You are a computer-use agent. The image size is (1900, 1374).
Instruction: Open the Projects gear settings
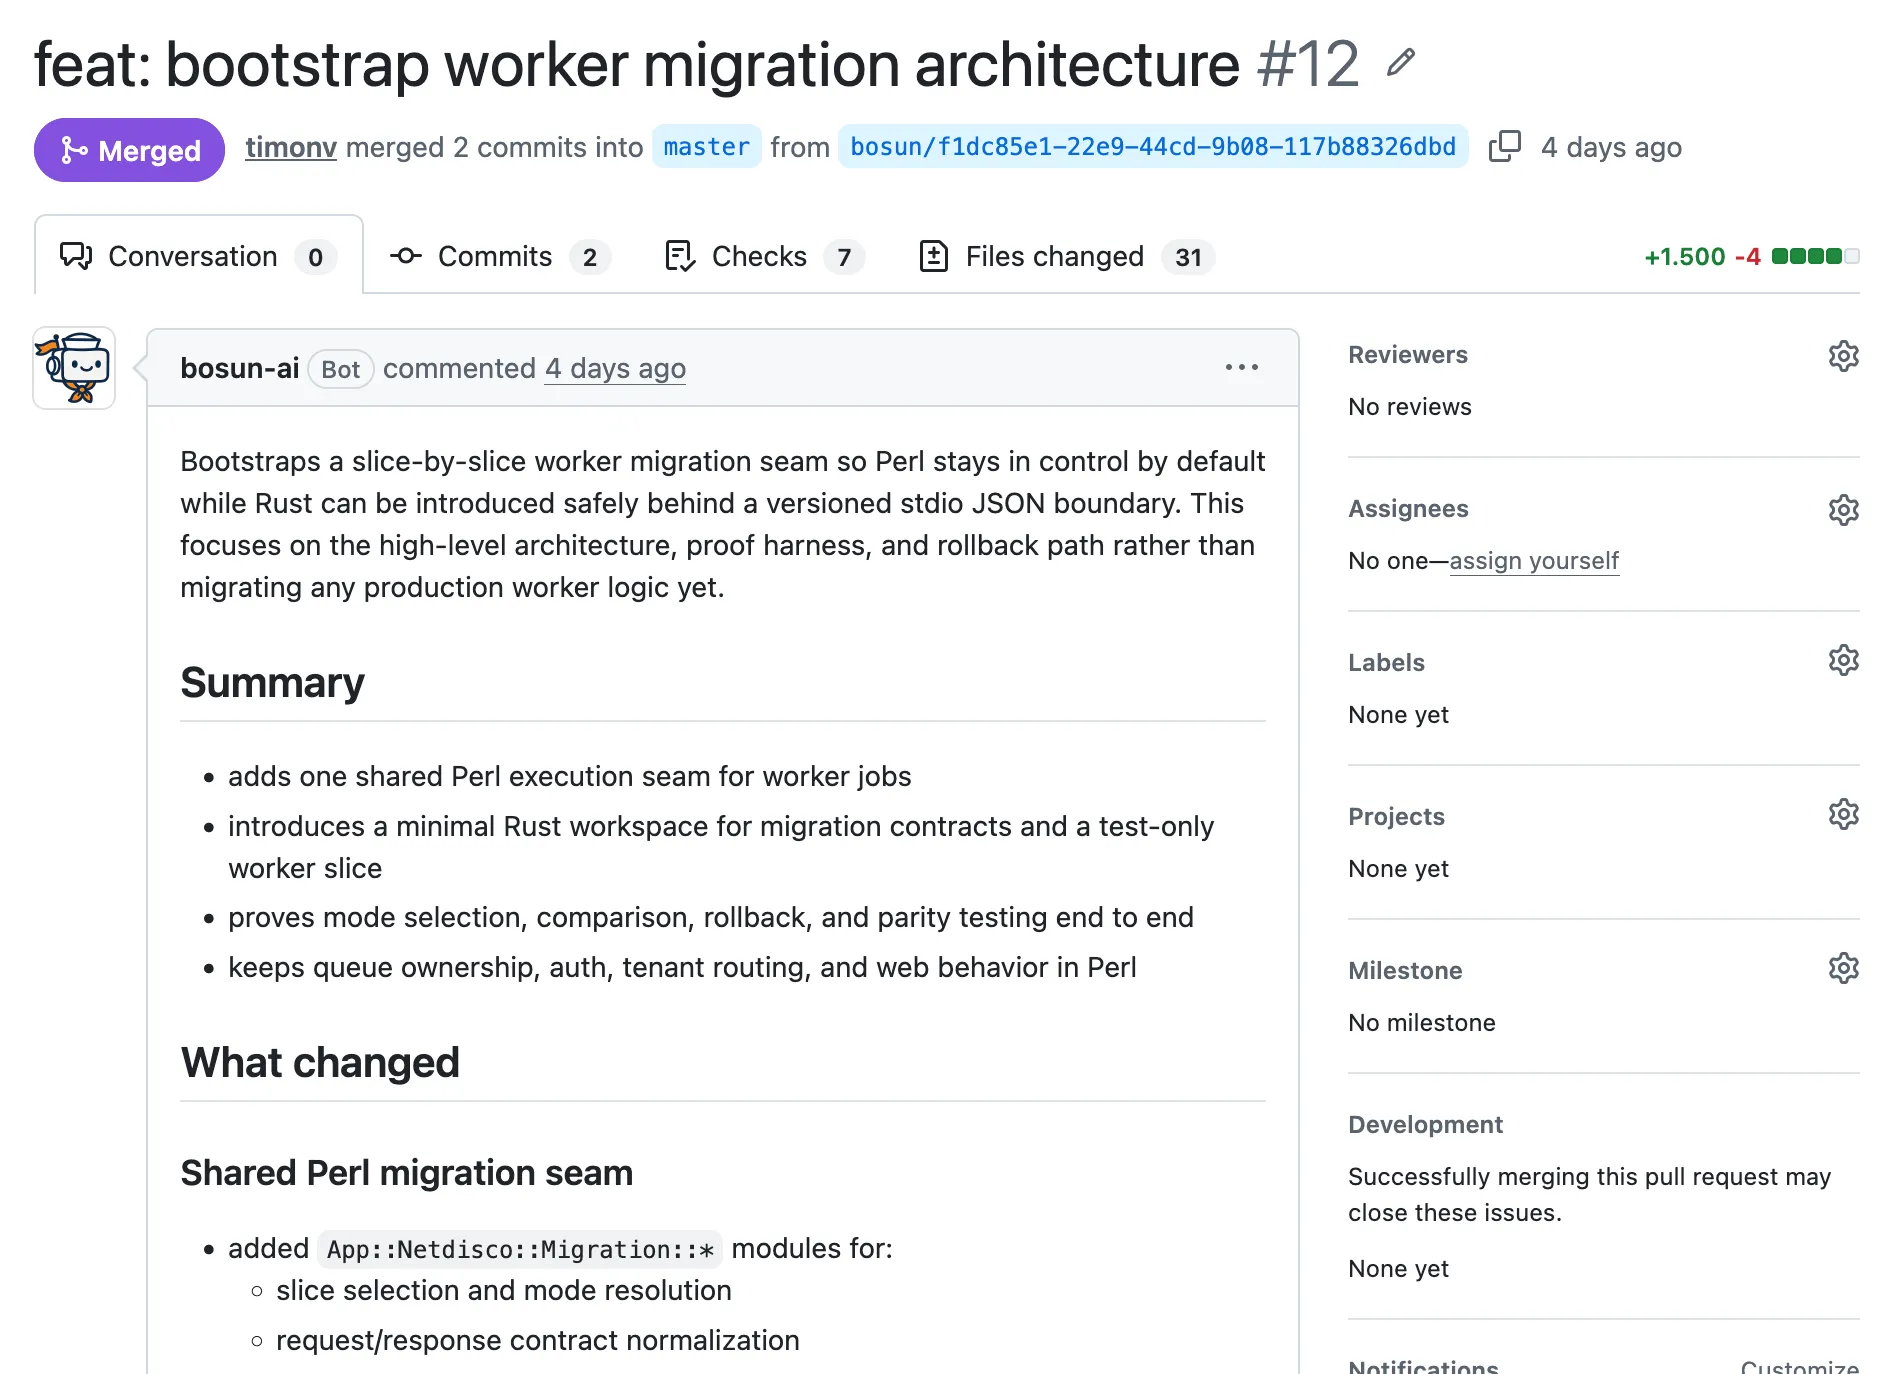[x=1843, y=814]
